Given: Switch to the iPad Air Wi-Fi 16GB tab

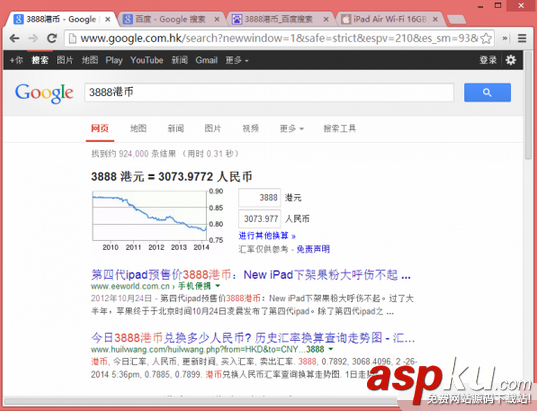Looking at the screenshot, I should click(x=390, y=19).
